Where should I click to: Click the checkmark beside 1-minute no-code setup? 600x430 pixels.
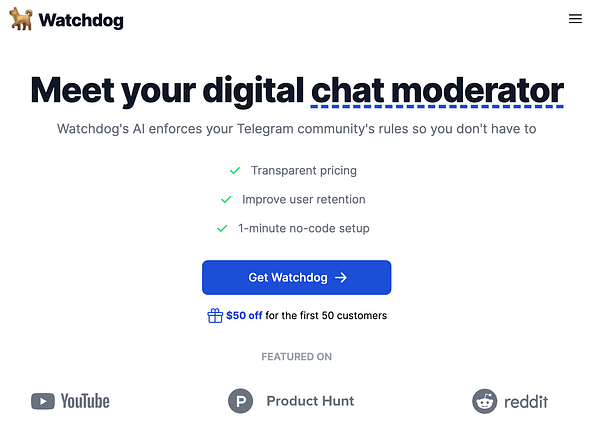click(x=222, y=228)
